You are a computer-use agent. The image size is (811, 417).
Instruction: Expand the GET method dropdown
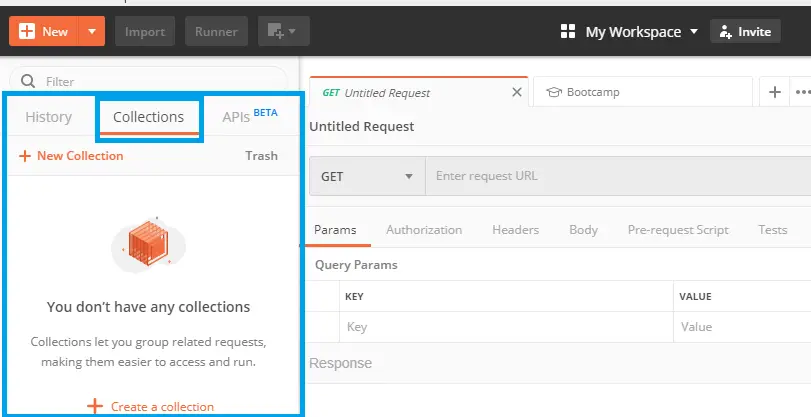pos(367,176)
